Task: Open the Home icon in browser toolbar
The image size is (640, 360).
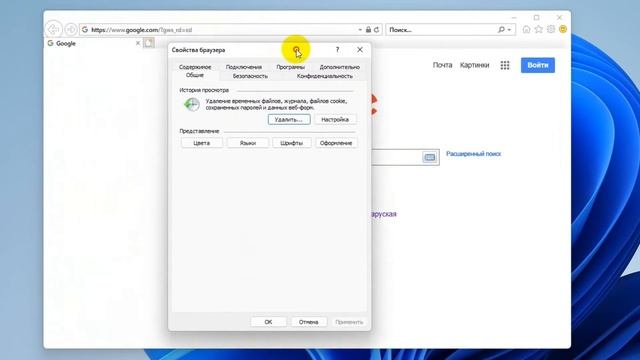Action: [x=527, y=29]
